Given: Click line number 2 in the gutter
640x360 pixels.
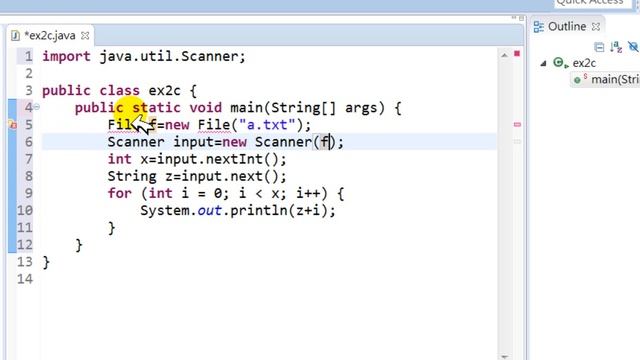Looking at the screenshot, I should pos(29,73).
